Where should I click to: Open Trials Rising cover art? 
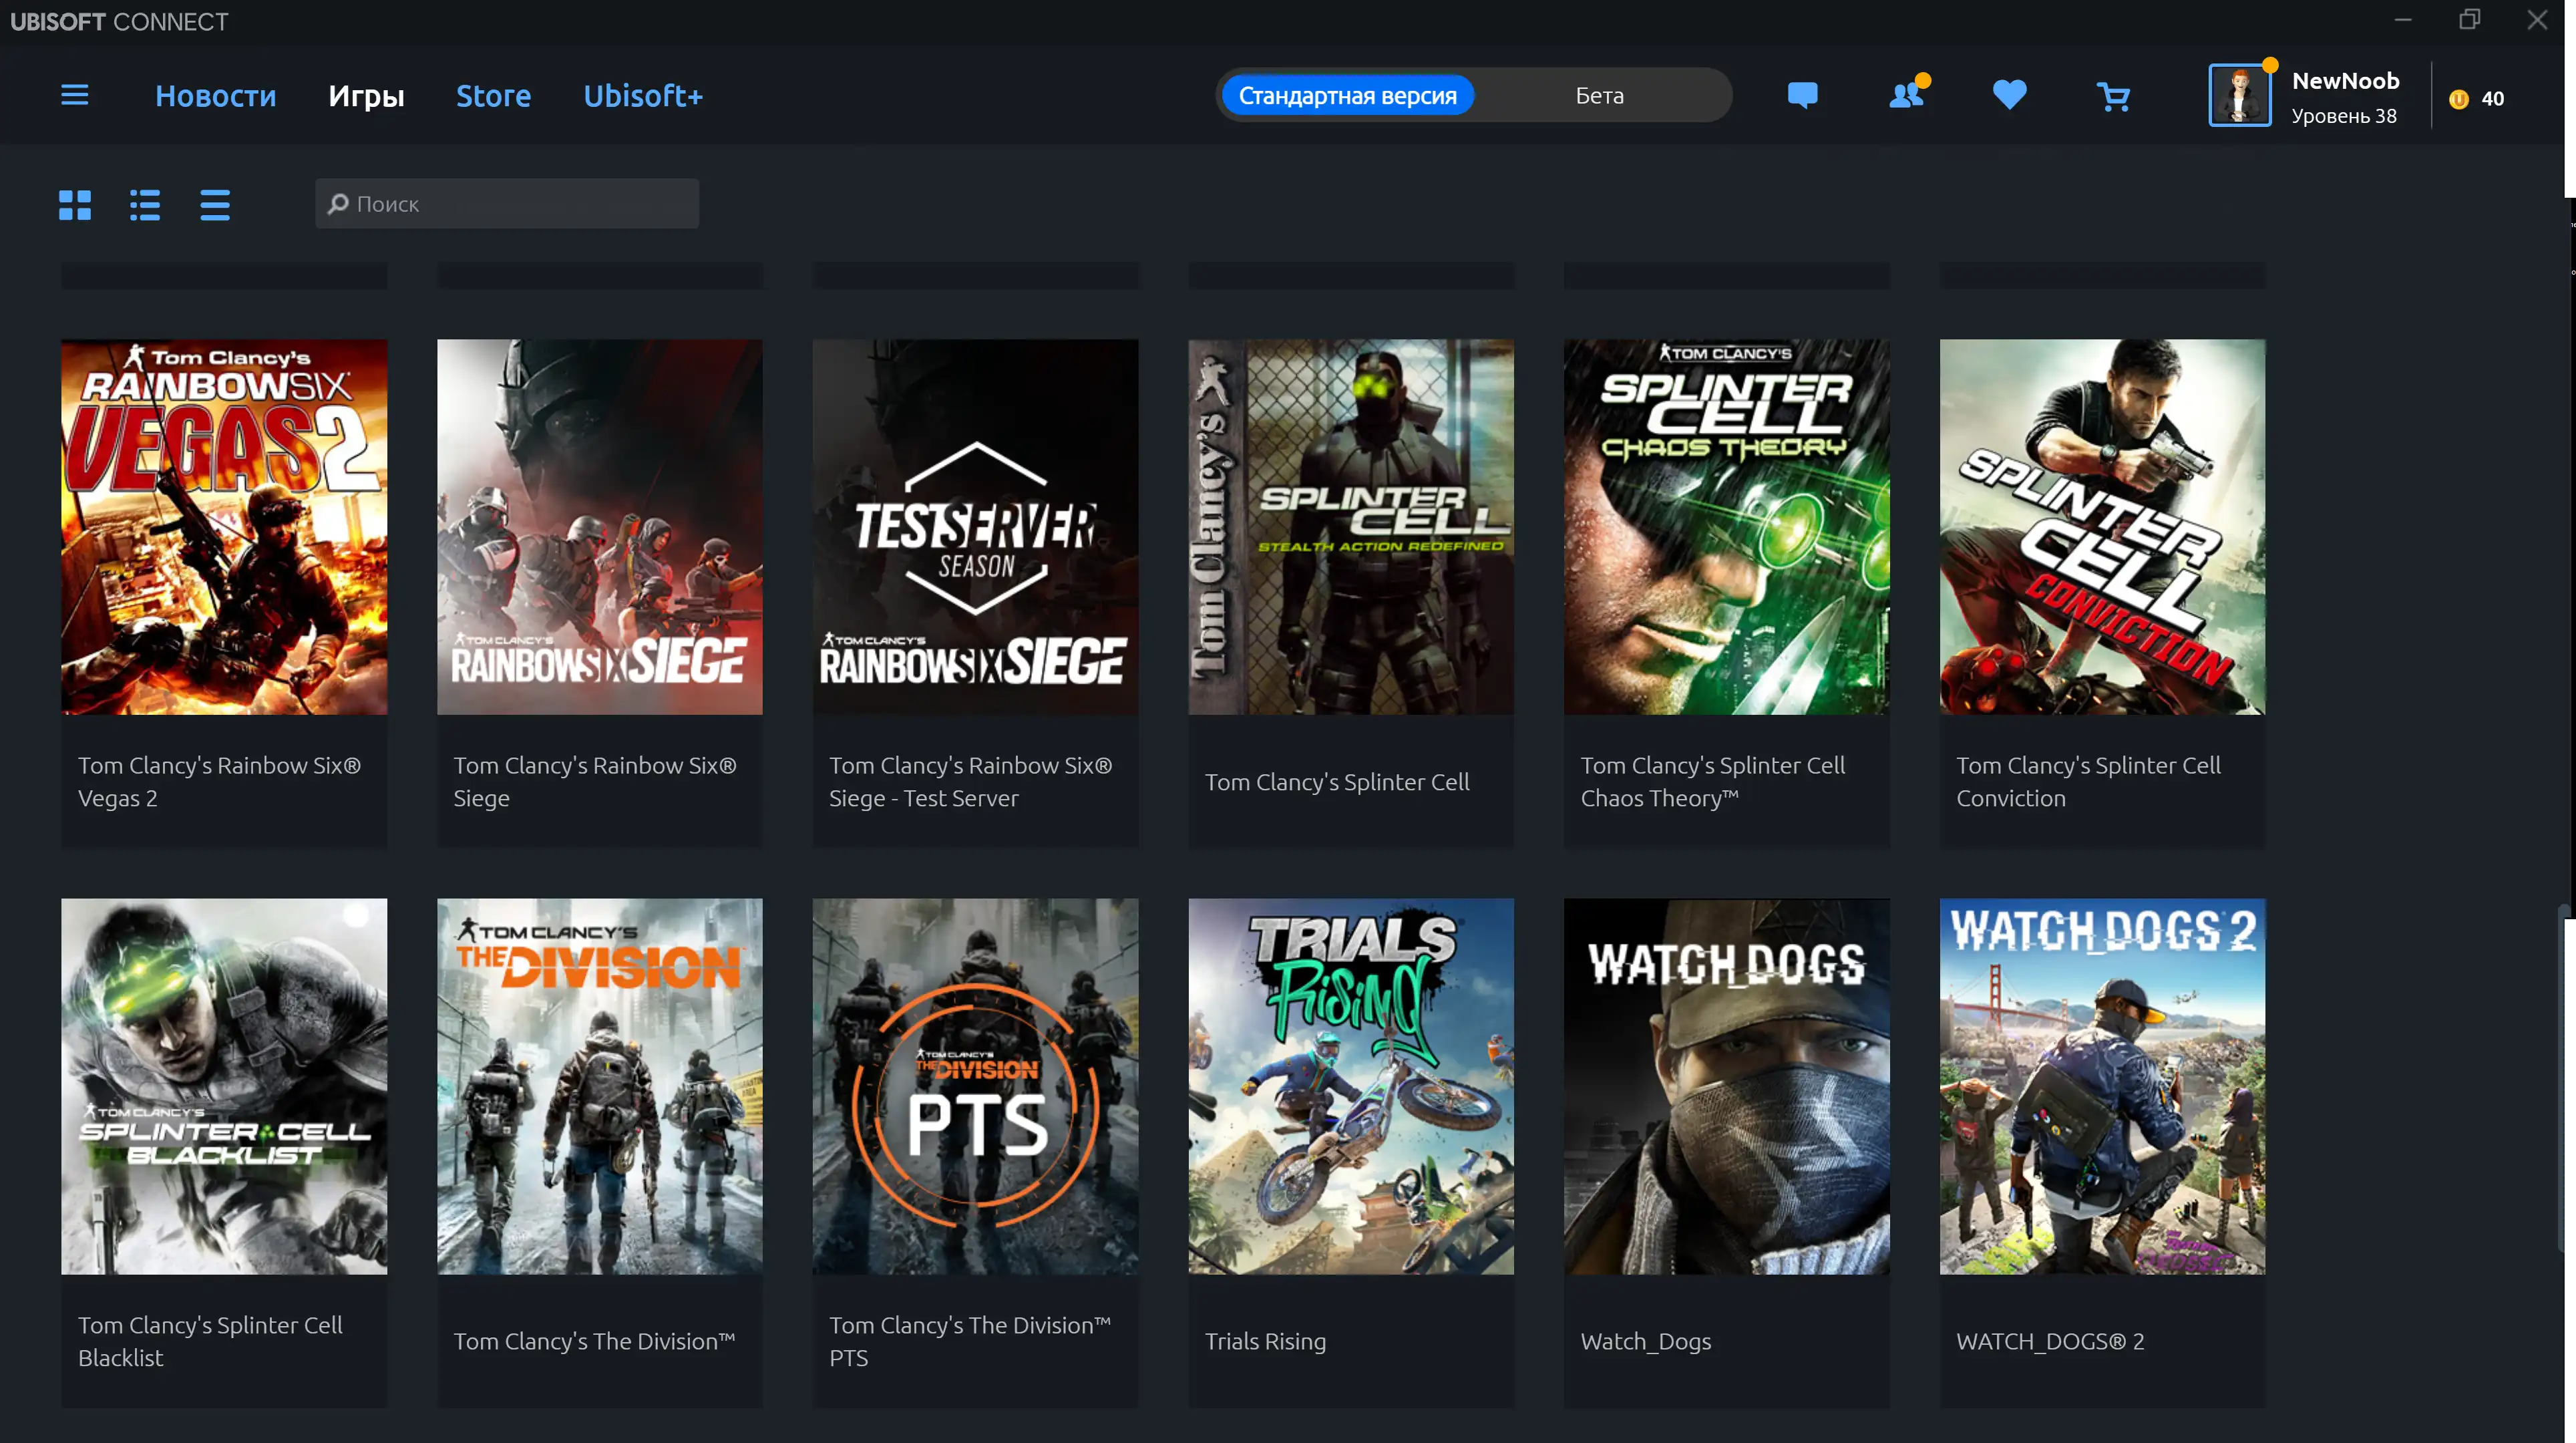pyautogui.click(x=1351, y=1086)
